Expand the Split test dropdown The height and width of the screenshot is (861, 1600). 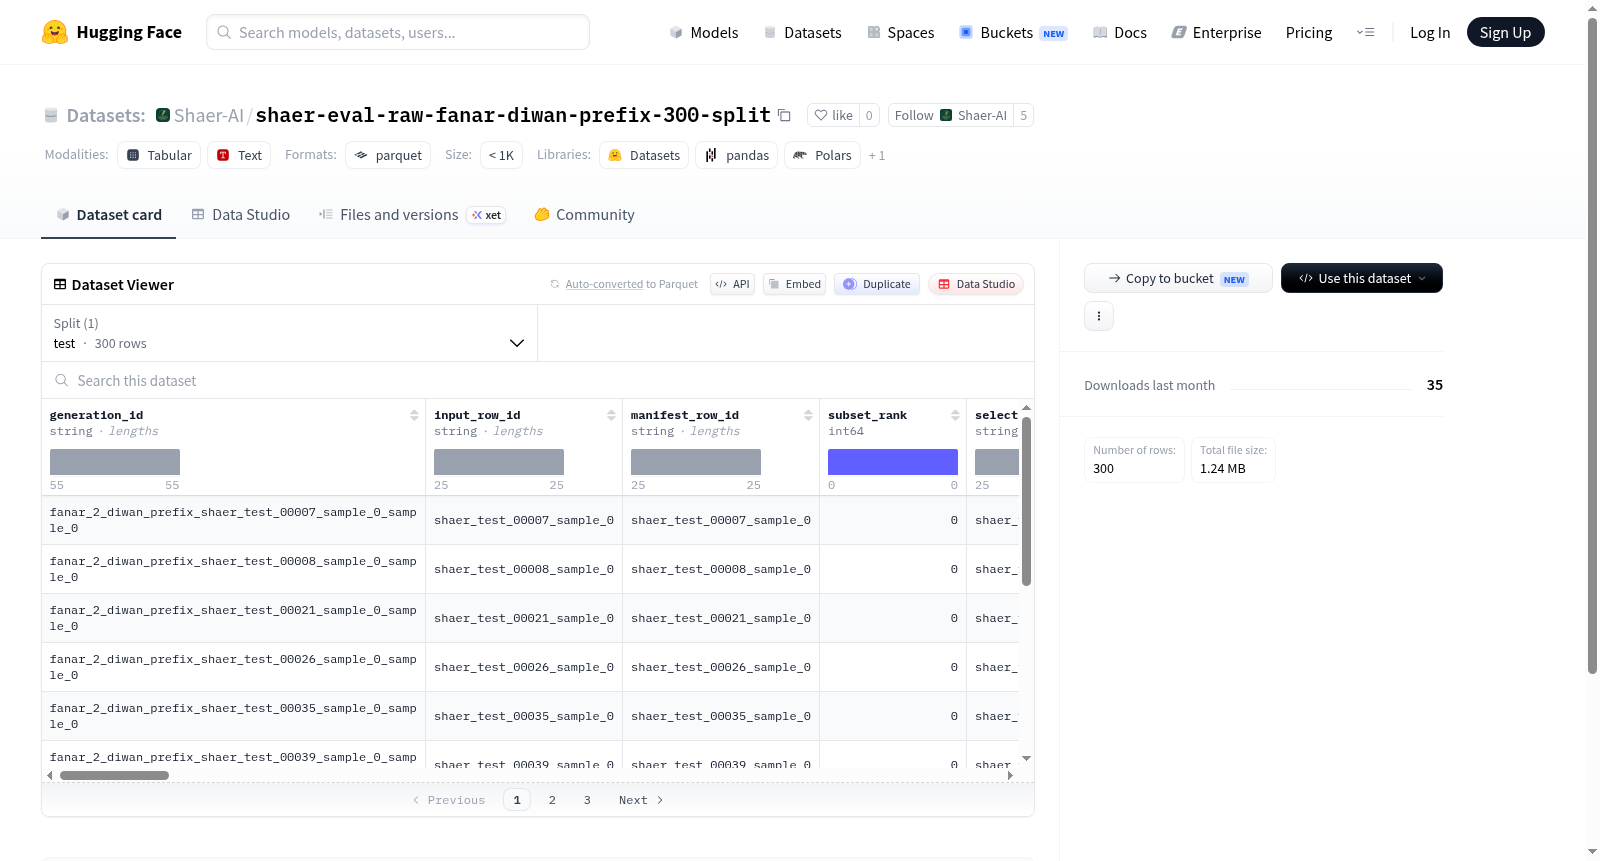point(289,333)
